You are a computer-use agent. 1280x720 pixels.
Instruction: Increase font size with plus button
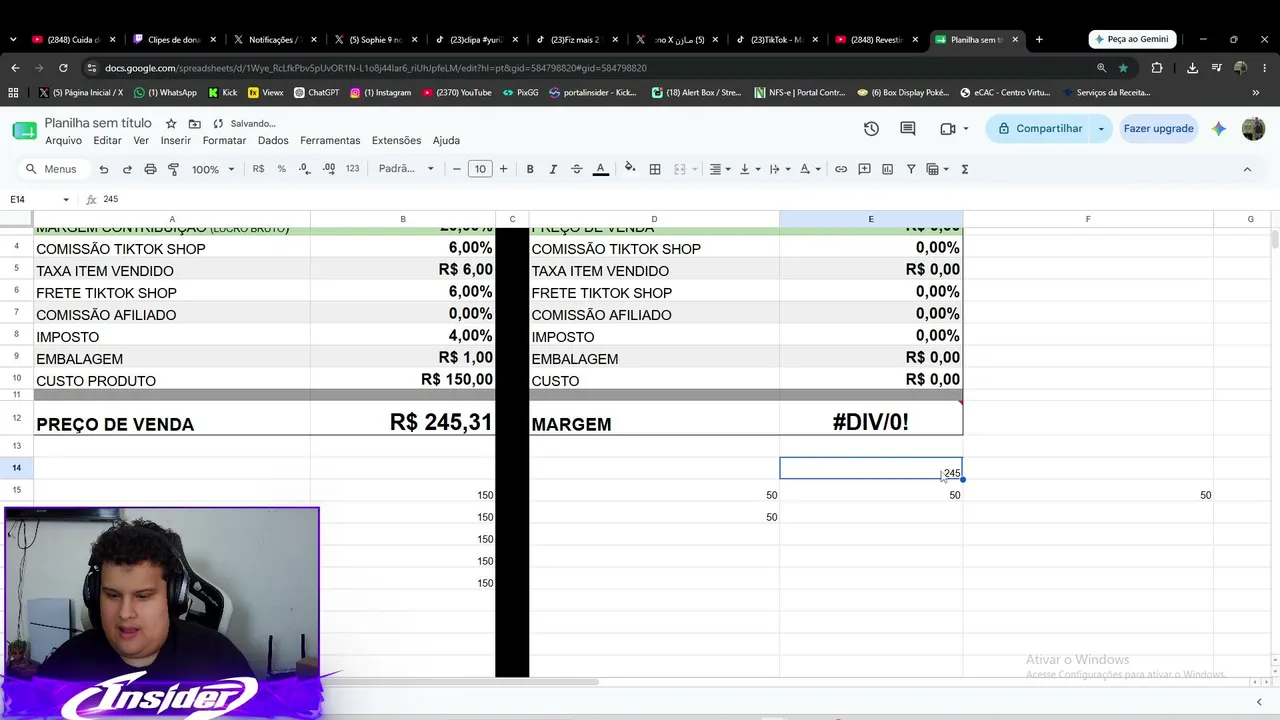tap(503, 169)
